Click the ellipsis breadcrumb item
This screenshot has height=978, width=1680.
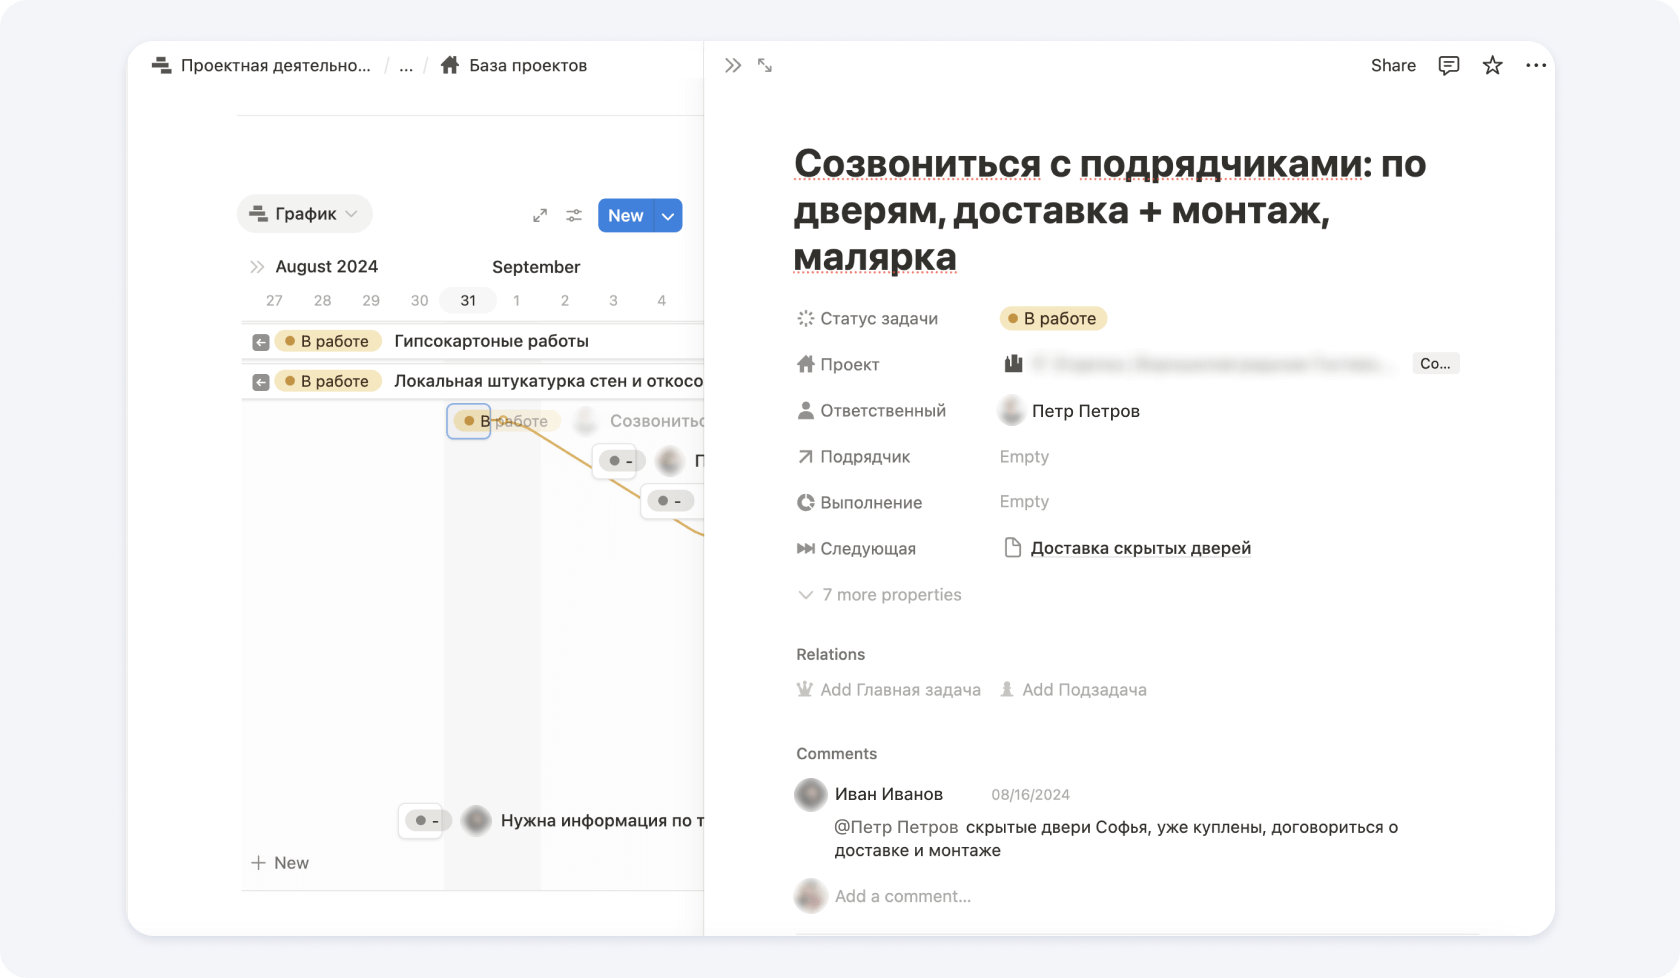406,66
